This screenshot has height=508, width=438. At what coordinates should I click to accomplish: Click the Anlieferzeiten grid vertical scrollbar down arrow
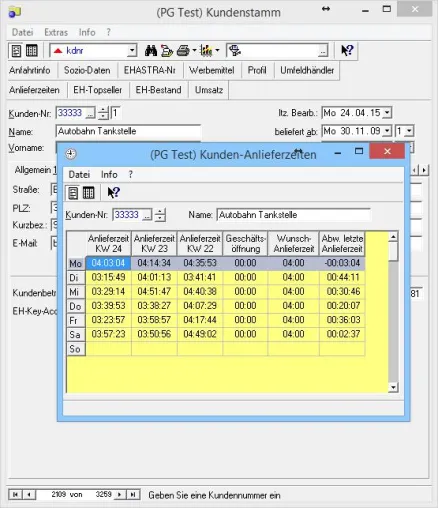[x=393, y=387]
